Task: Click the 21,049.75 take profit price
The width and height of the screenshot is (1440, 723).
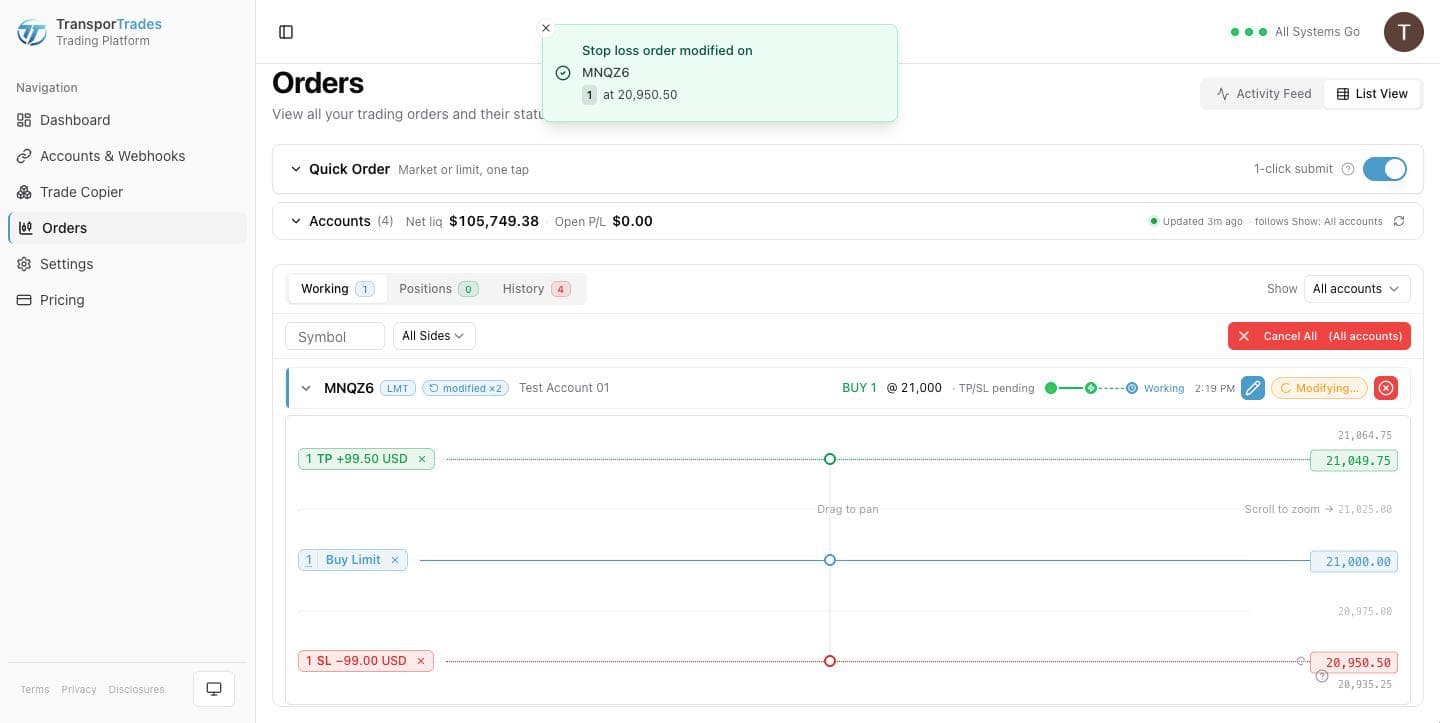Action: (x=1354, y=461)
